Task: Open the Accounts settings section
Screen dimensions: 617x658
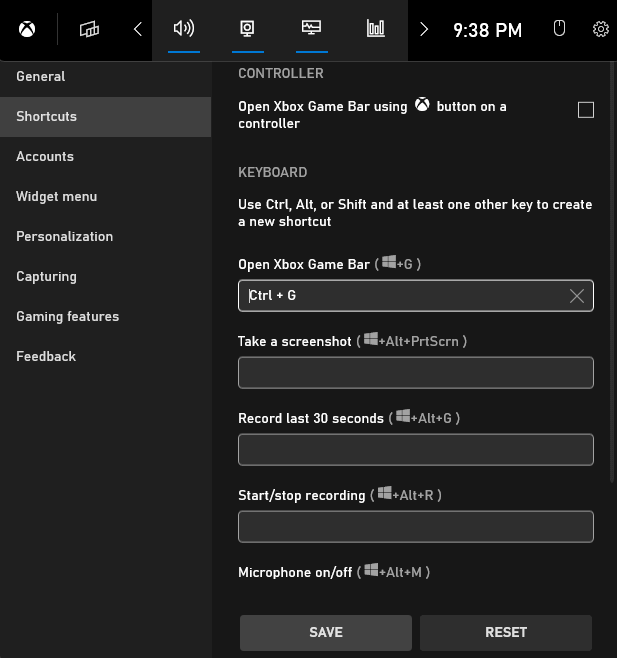Action: pos(105,157)
